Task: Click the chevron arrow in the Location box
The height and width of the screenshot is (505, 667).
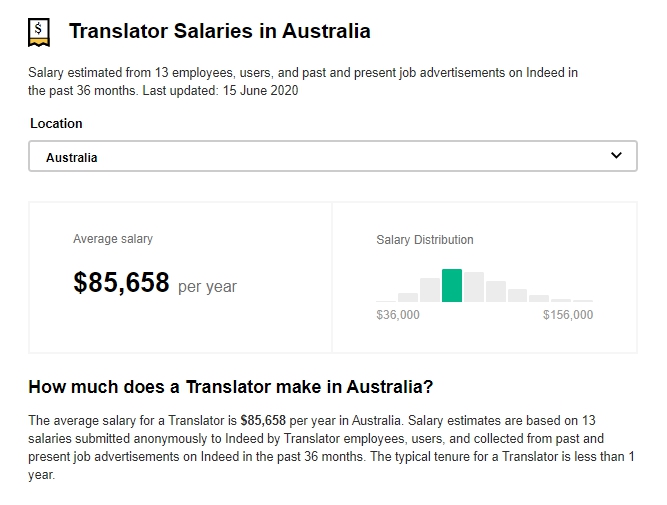Action: point(616,157)
